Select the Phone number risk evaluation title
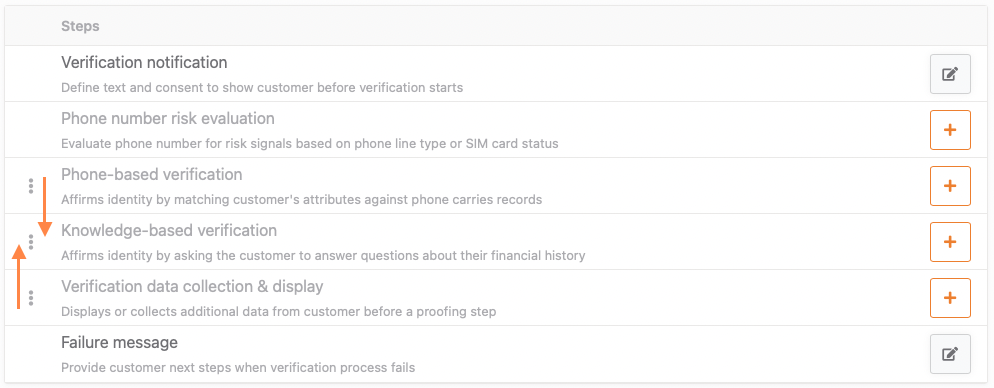The image size is (994, 388). (167, 119)
